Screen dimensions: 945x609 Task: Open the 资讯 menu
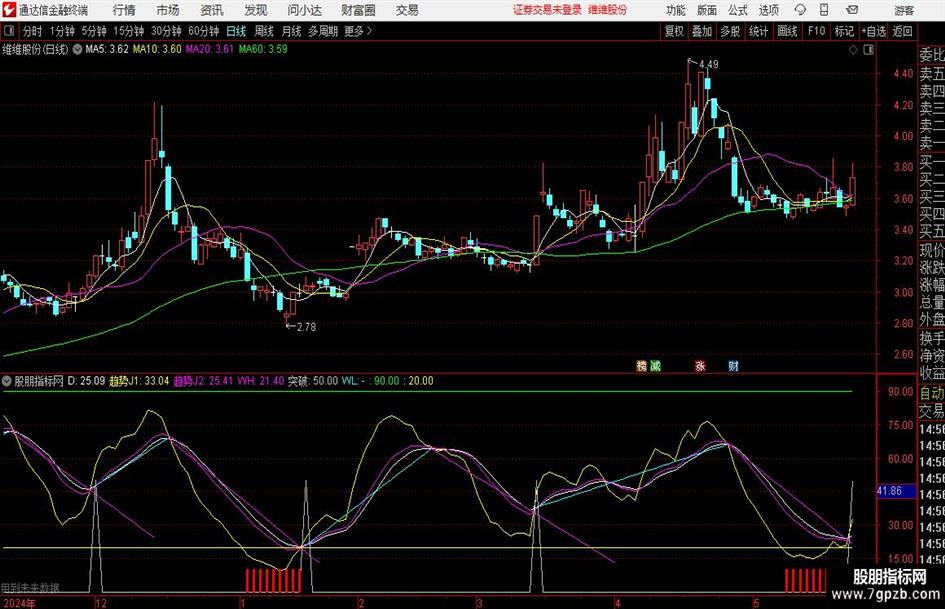point(212,10)
